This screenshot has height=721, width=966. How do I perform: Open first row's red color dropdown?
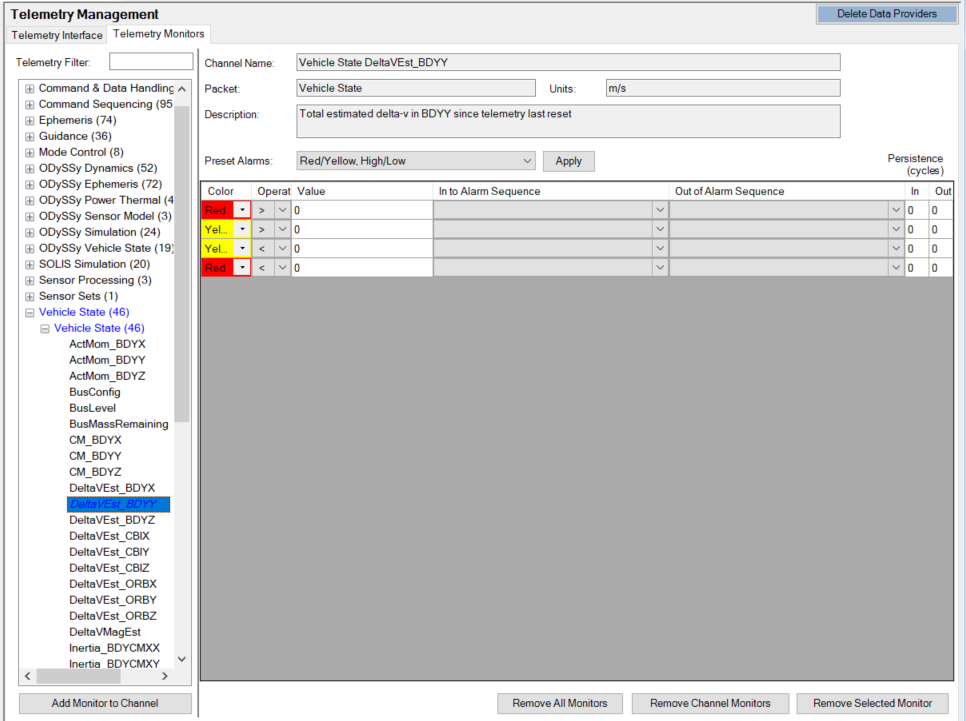click(242, 211)
